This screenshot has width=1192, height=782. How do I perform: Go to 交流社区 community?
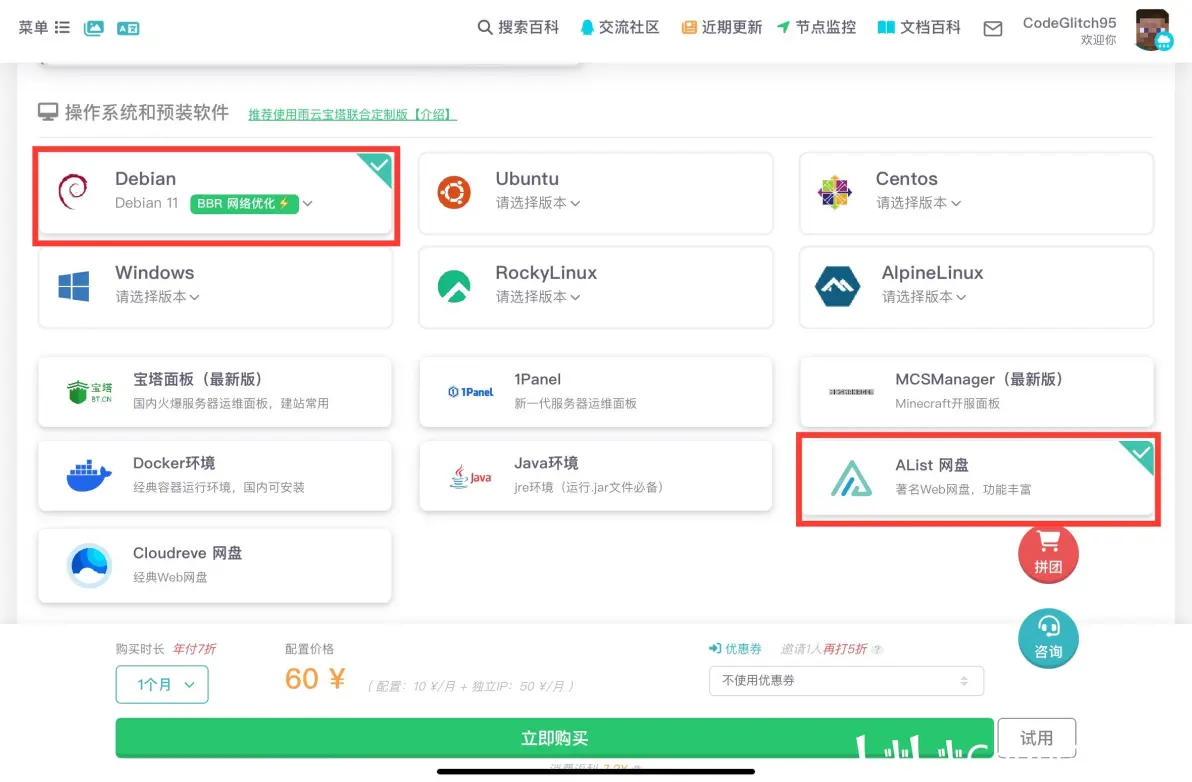coord(619,27)
